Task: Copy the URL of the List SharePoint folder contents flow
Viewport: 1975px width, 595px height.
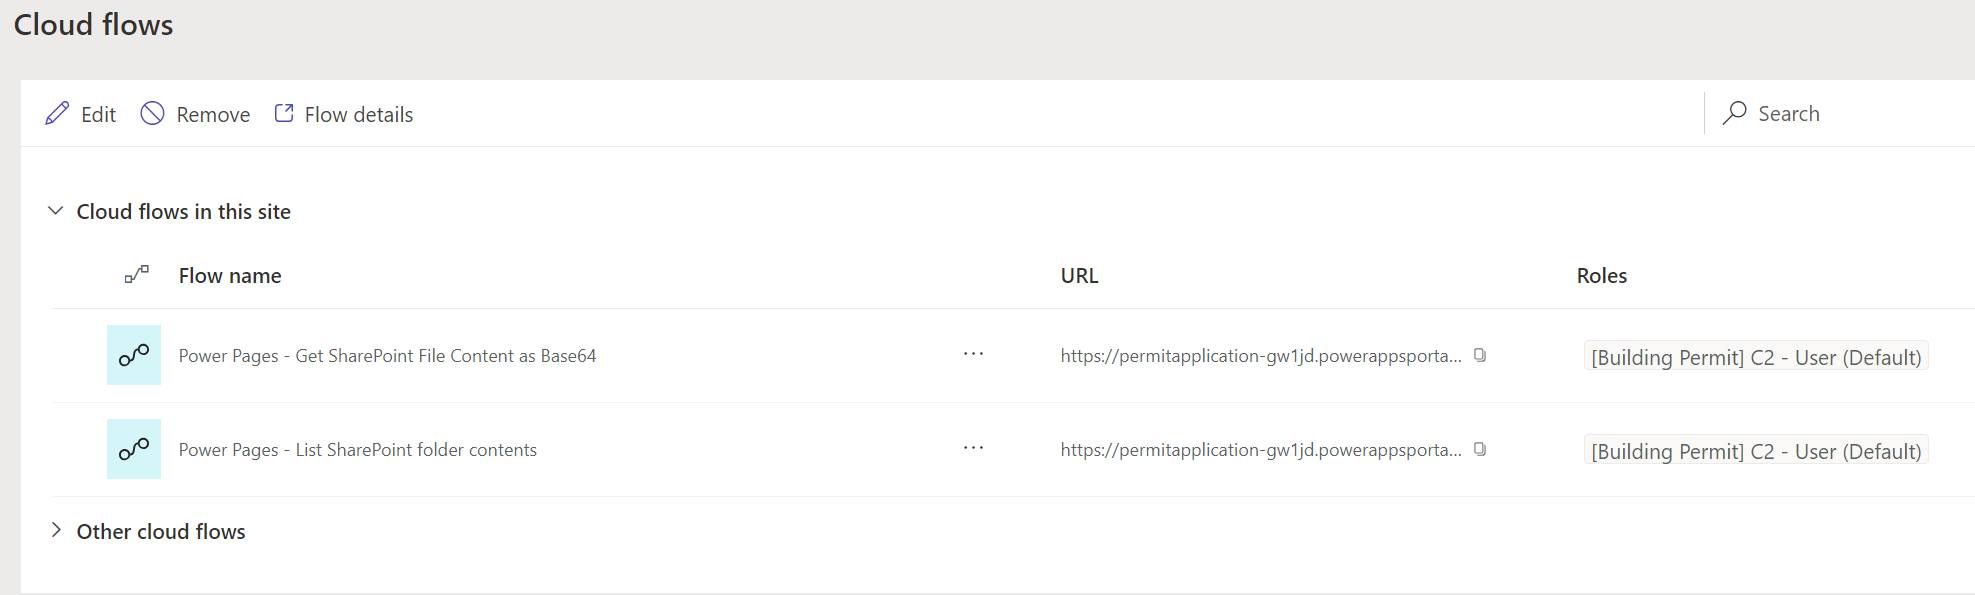Action: (x=1479, y=449)
